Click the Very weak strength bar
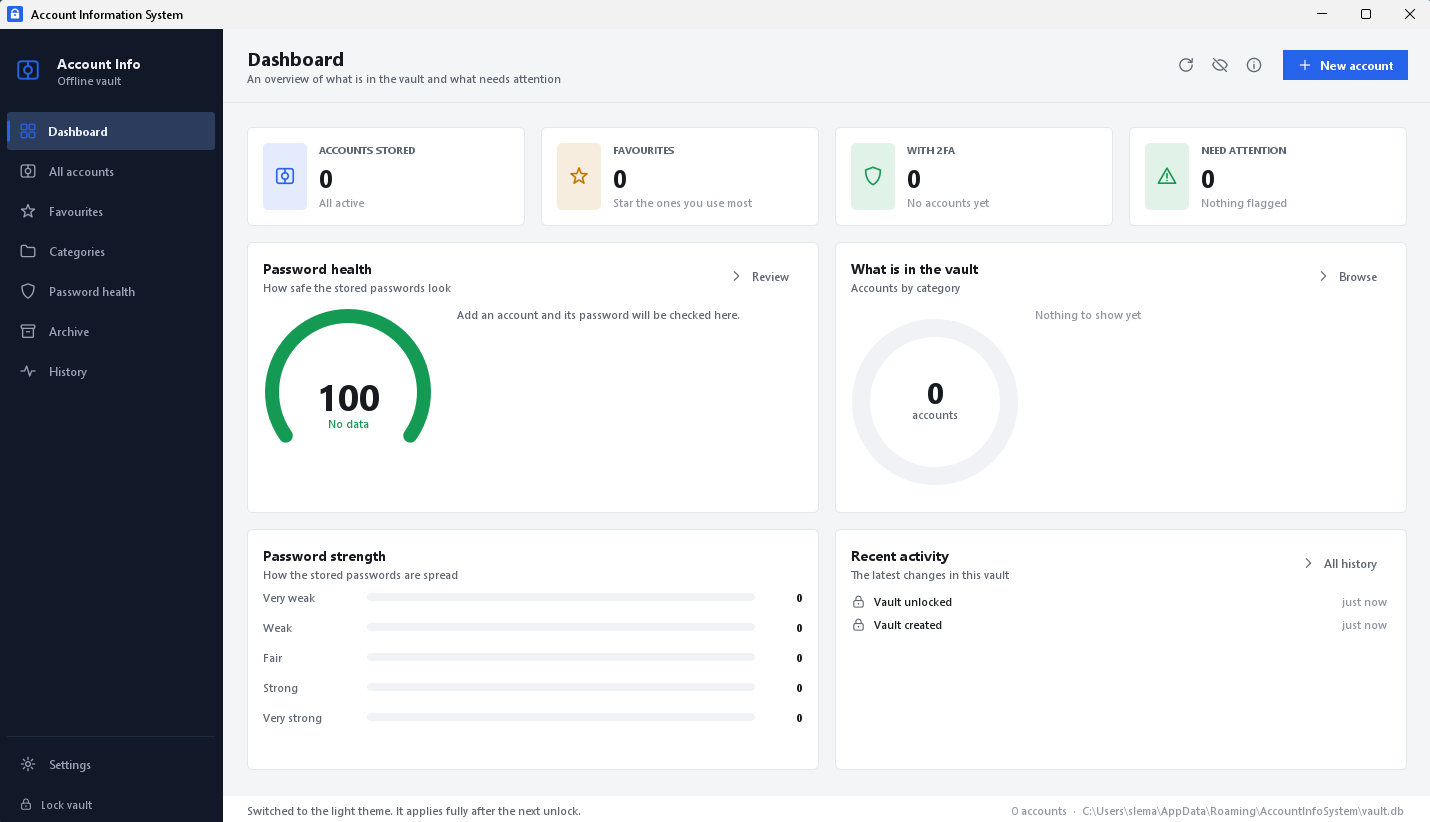The image size is (1430, 822). tap(561, 598)
